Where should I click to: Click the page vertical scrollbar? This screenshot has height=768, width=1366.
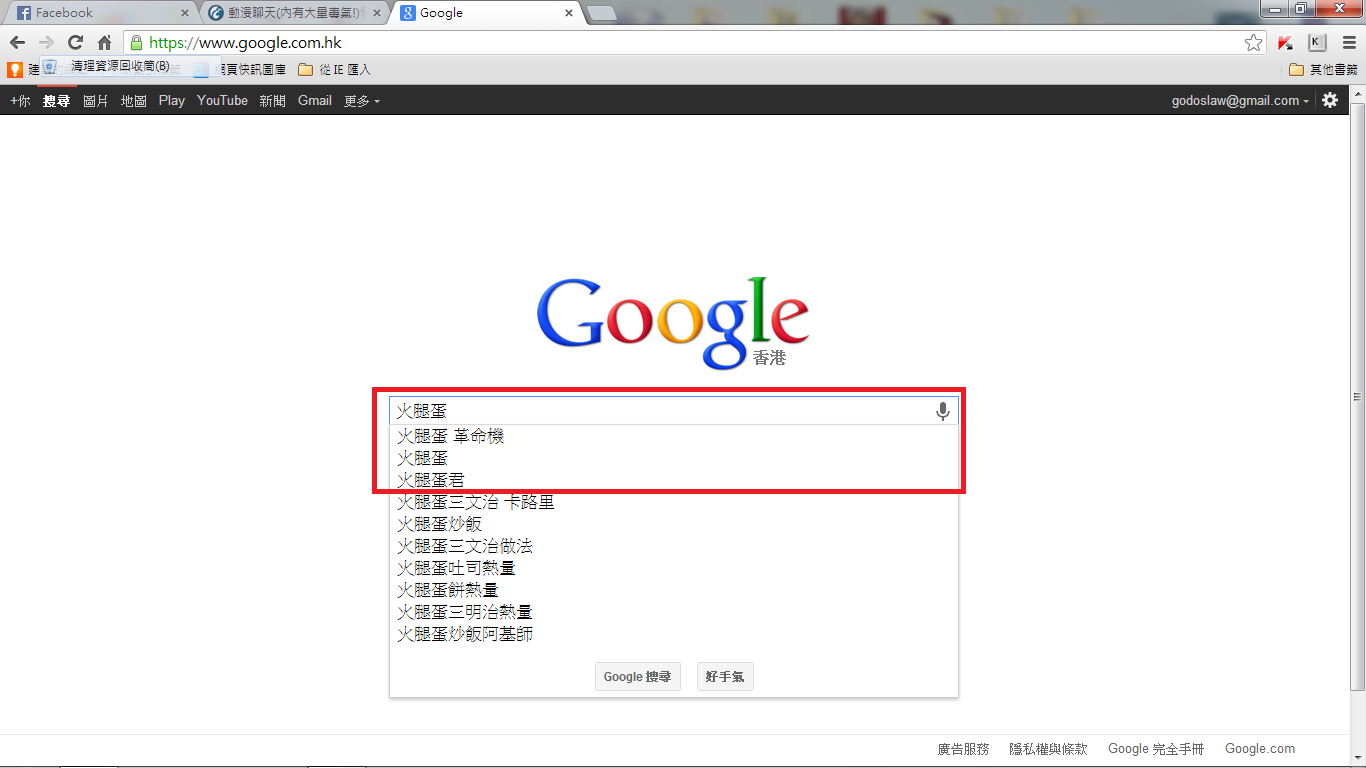pyautogui.click(x=1357, y=395)
